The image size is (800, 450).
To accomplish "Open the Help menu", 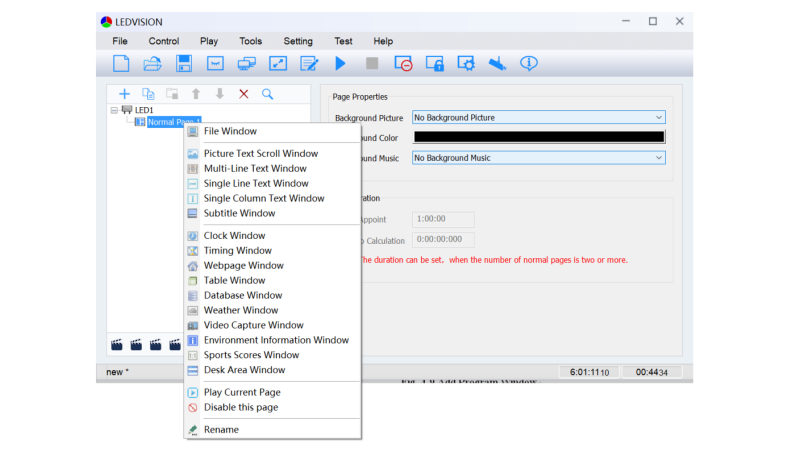I will pos(383,41).
